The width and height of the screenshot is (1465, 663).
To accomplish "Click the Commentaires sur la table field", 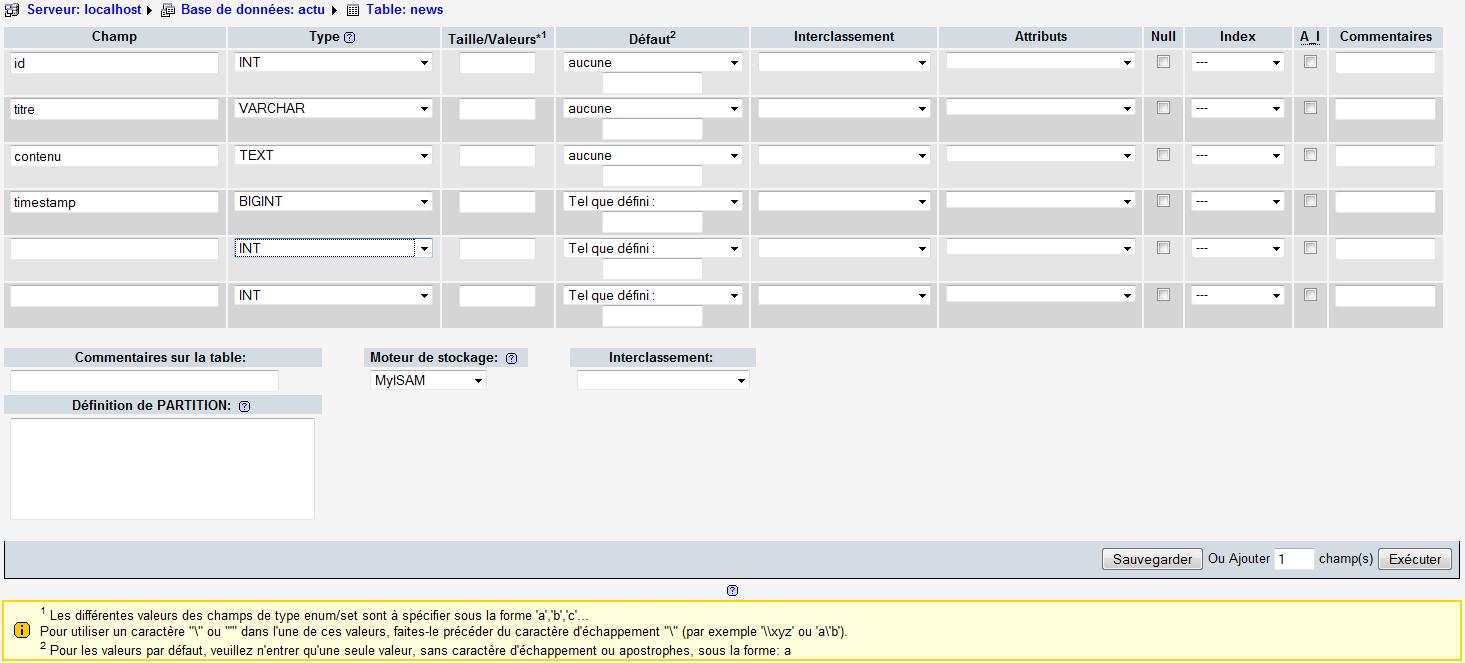I will [x=143, y=380].
